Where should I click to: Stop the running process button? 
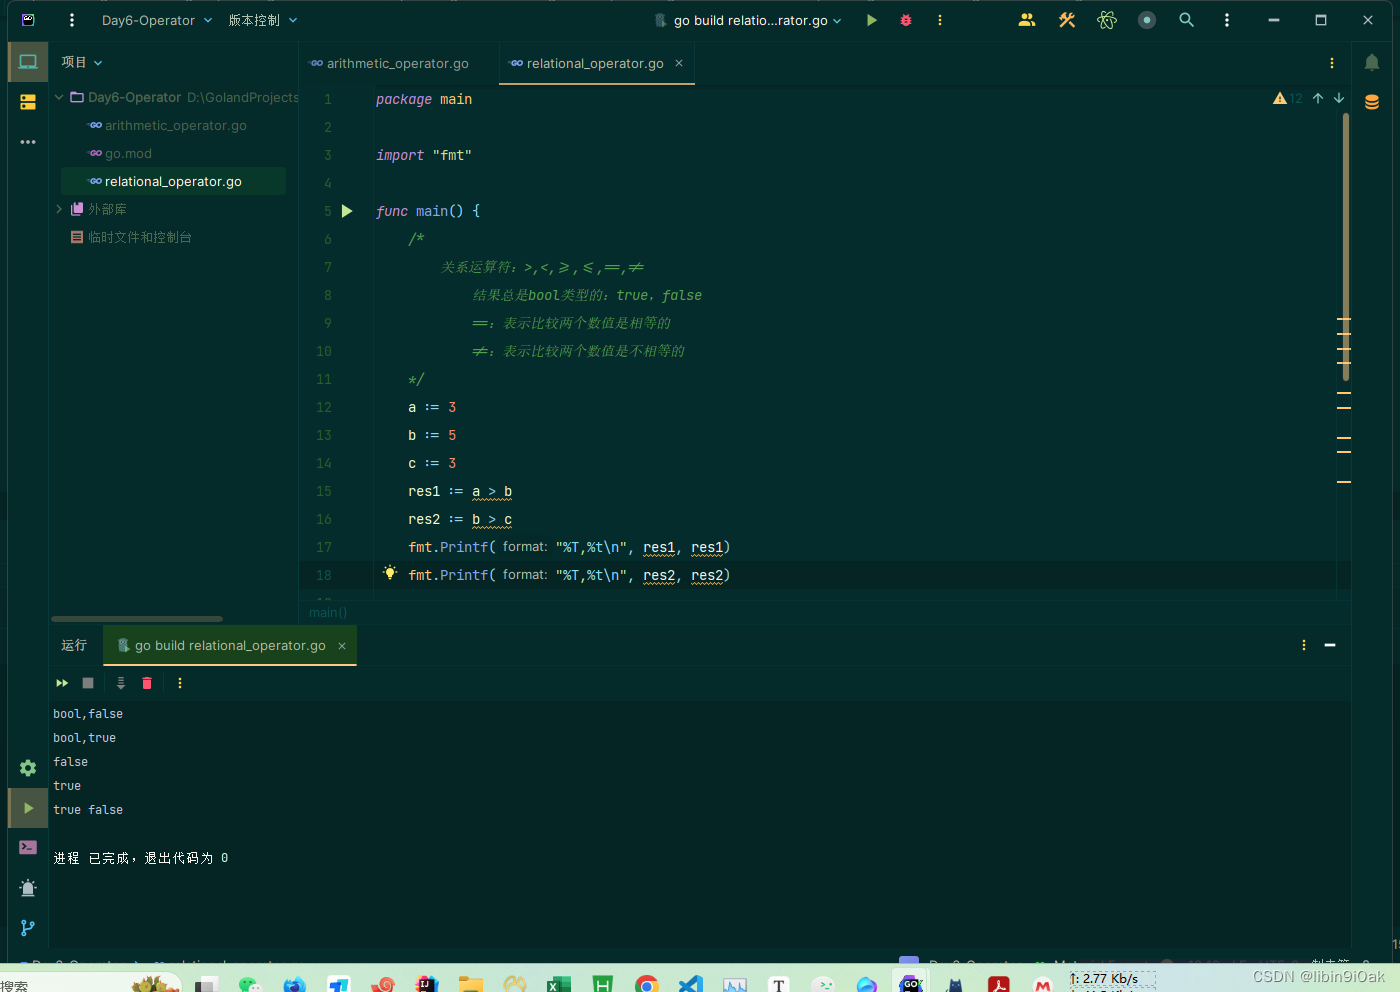(88, 683)
